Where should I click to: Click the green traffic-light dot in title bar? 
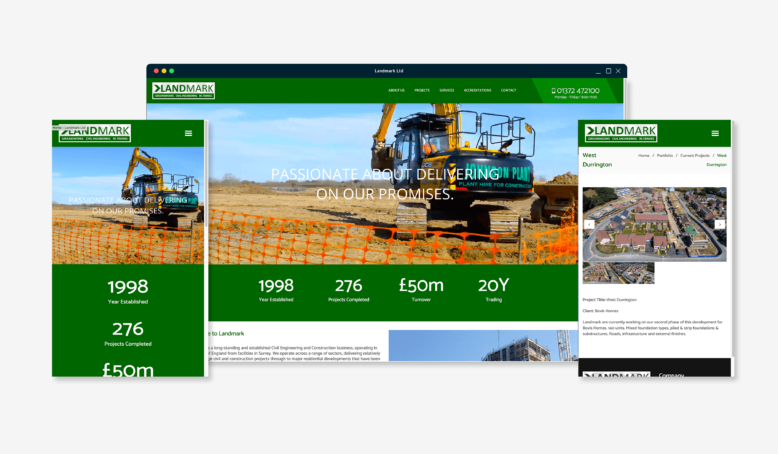click(172, 71)
